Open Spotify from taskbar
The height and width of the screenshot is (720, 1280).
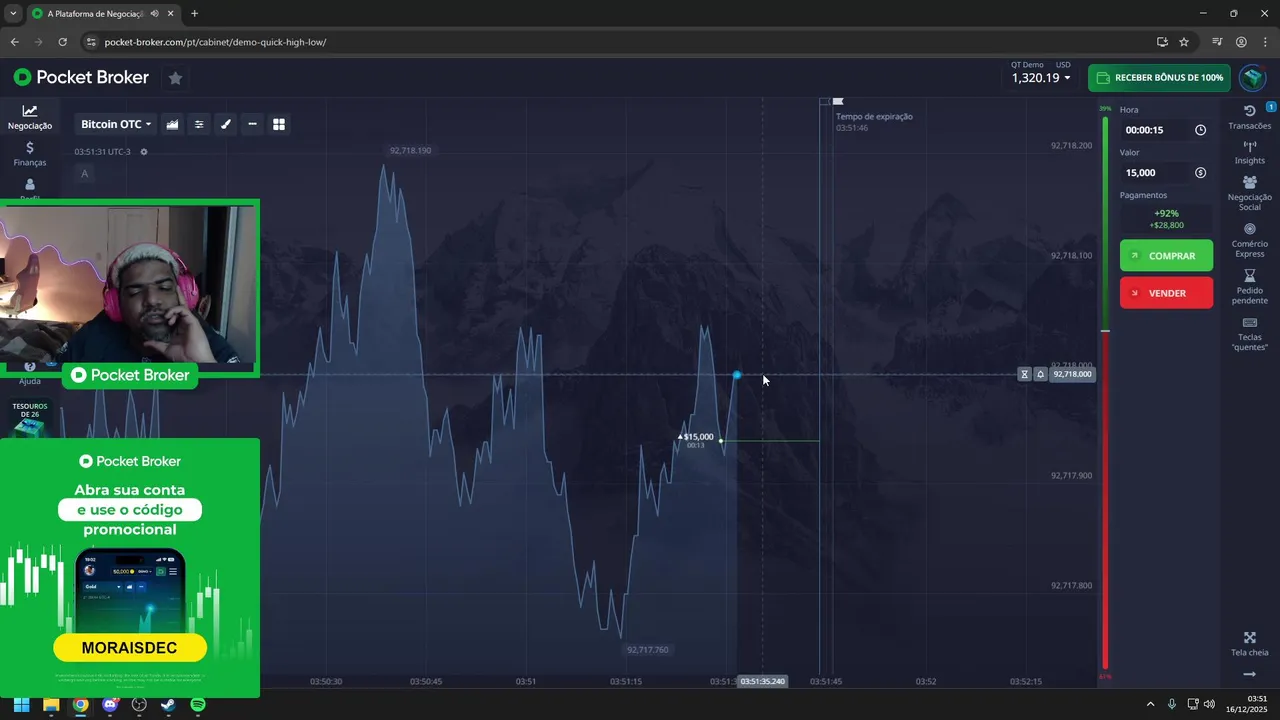pos(198,704)
